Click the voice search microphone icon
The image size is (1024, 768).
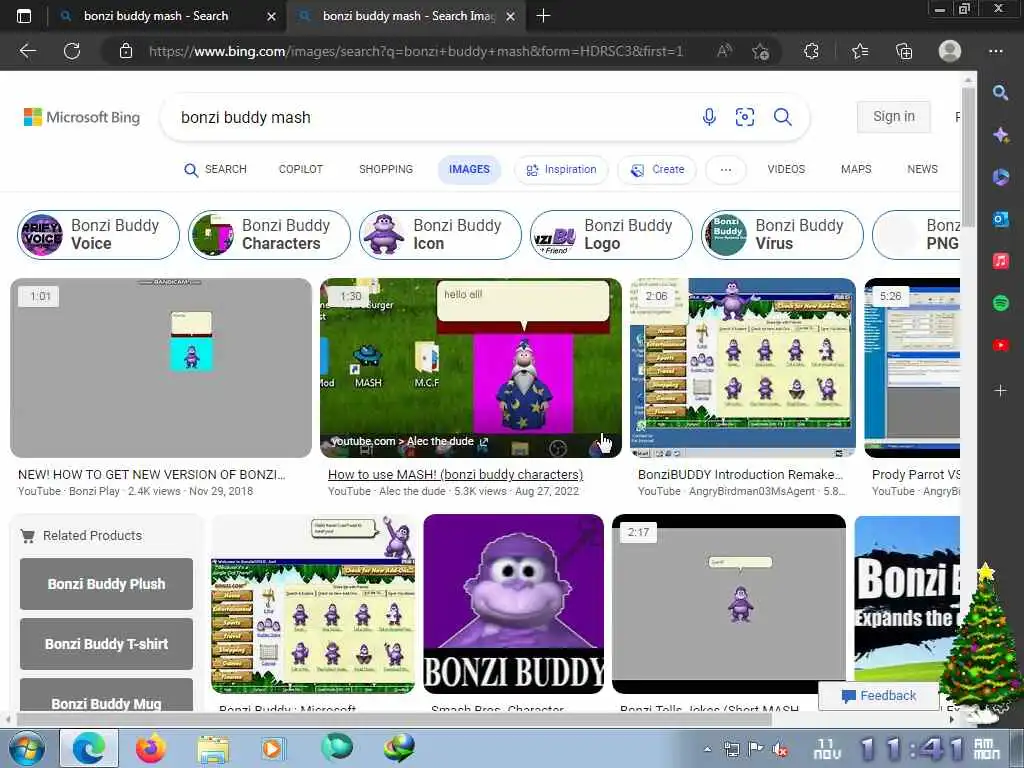click(x=709, y=117)
